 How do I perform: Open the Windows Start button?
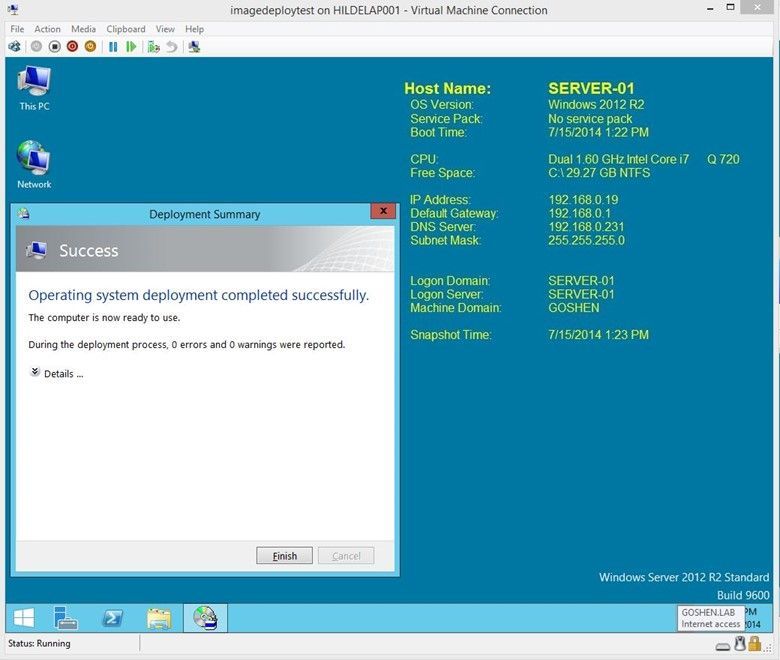(24, 618)
